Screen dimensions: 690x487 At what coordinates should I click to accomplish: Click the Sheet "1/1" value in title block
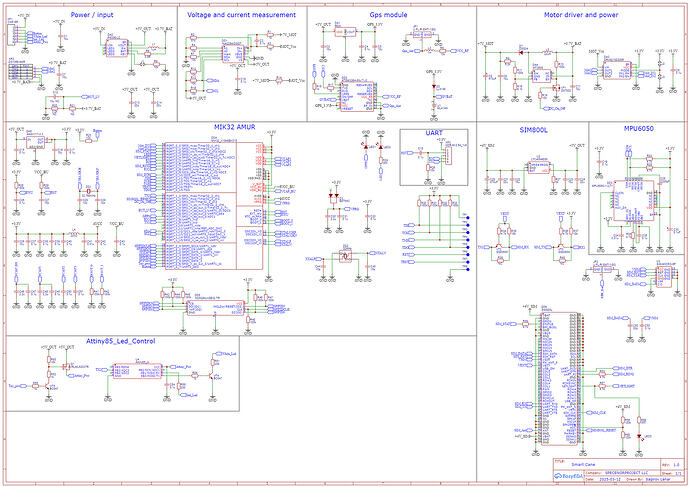pos(678,473)
